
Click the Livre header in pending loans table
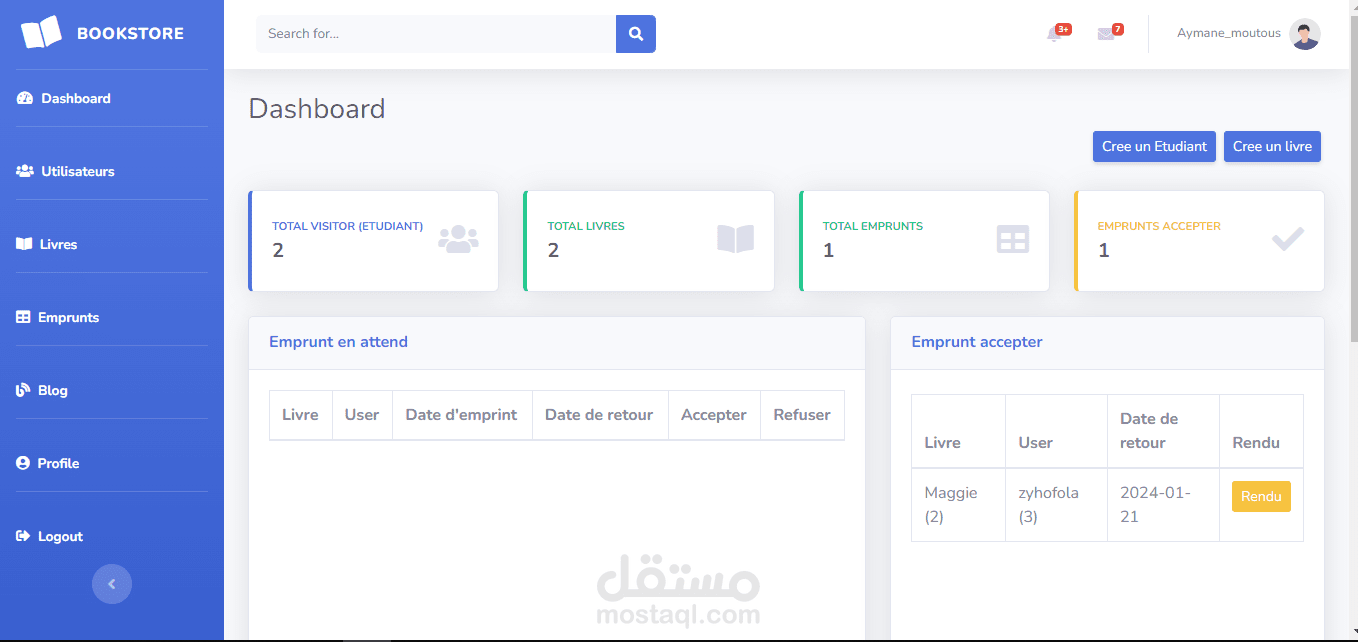[x=300, y=415]
